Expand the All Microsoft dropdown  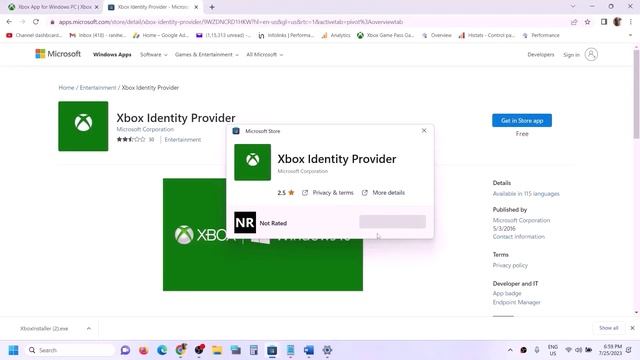point(264,54)
